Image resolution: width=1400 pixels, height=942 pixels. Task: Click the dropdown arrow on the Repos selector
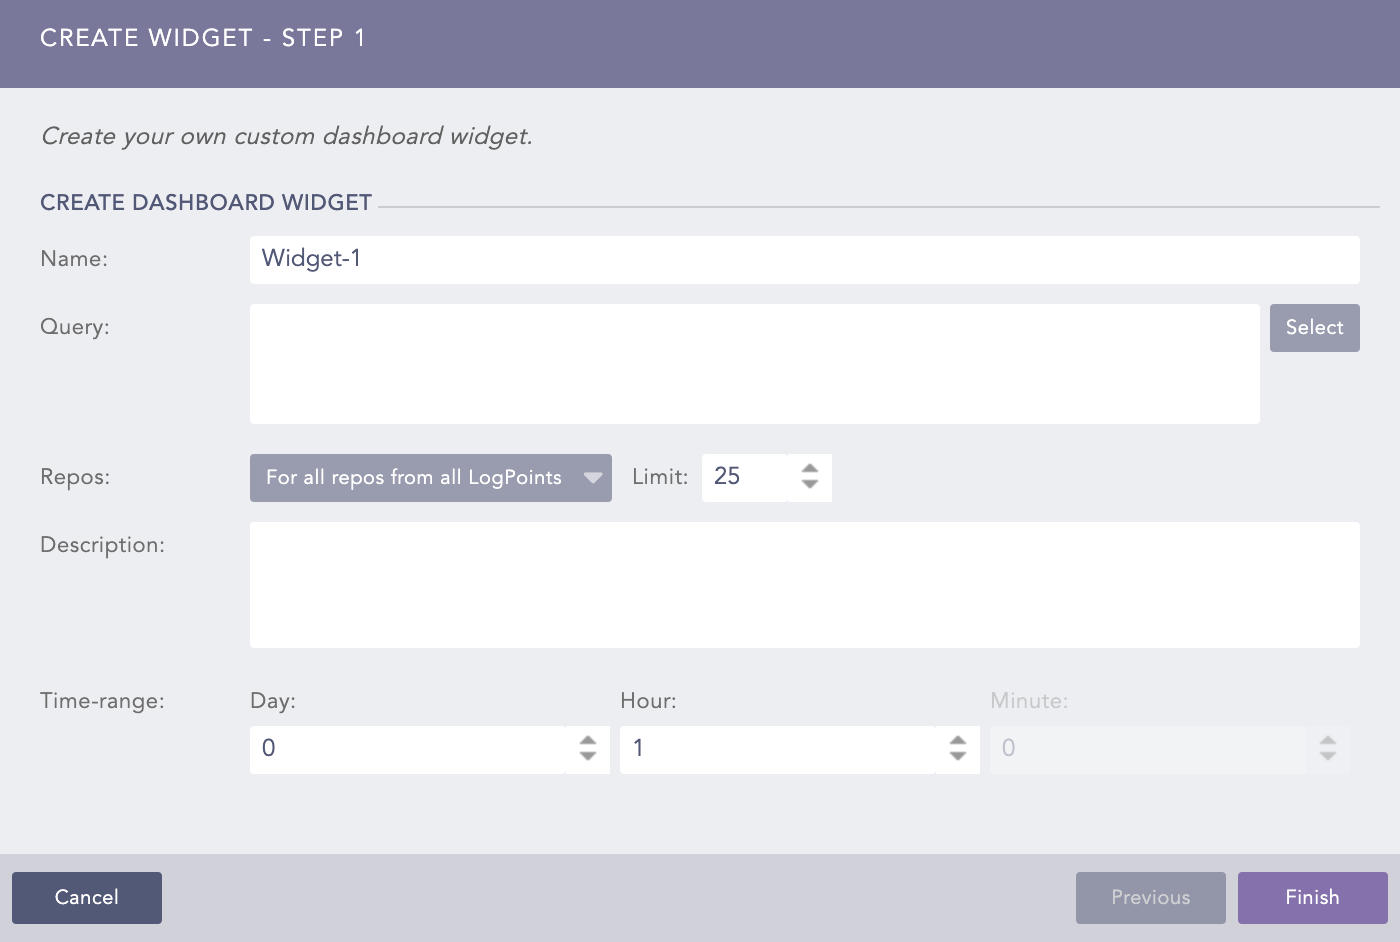pyautogui.click(x=592, y=477)
